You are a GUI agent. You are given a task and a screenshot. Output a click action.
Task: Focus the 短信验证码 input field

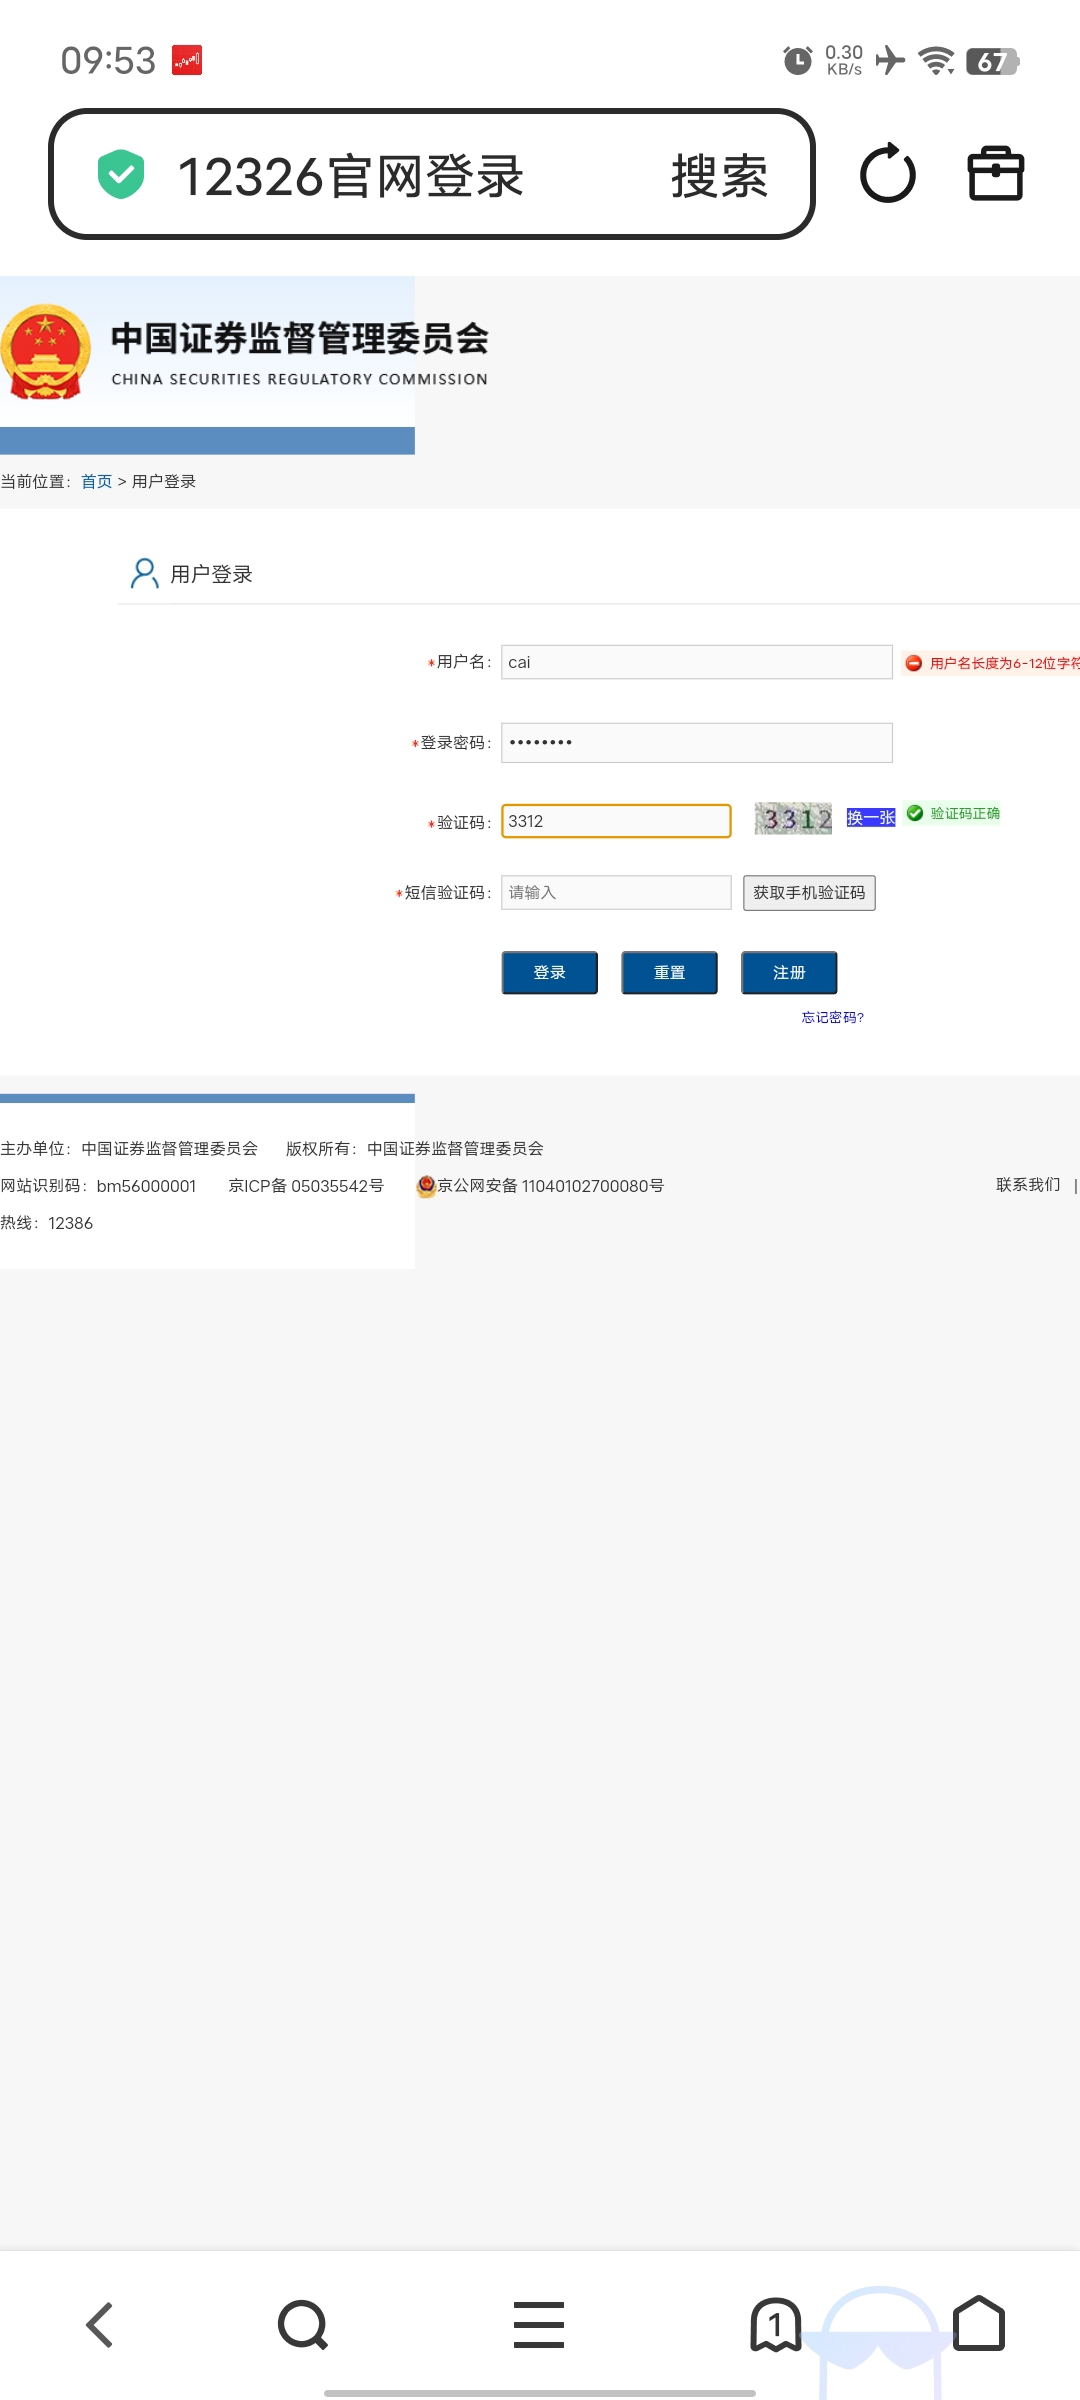click(616, 892)
